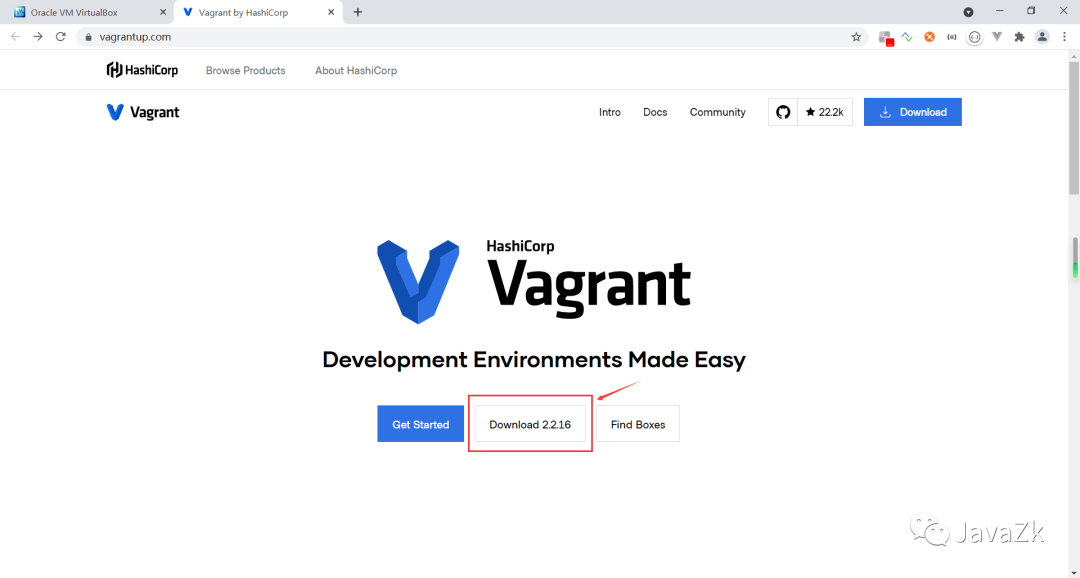
Task: Bookmark this page with the star icon
Action: pyautogui.click(x=856, y=37)
